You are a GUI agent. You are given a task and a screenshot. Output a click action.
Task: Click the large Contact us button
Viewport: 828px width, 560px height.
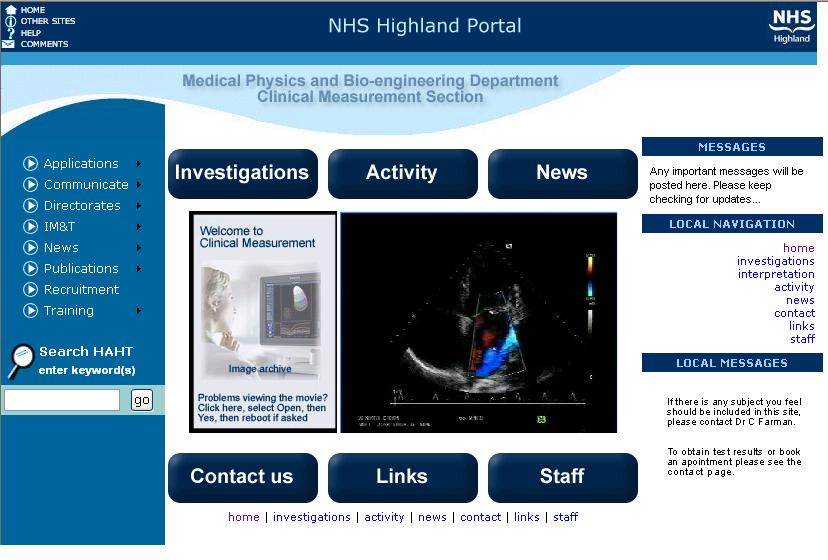(x=243, y=478)
